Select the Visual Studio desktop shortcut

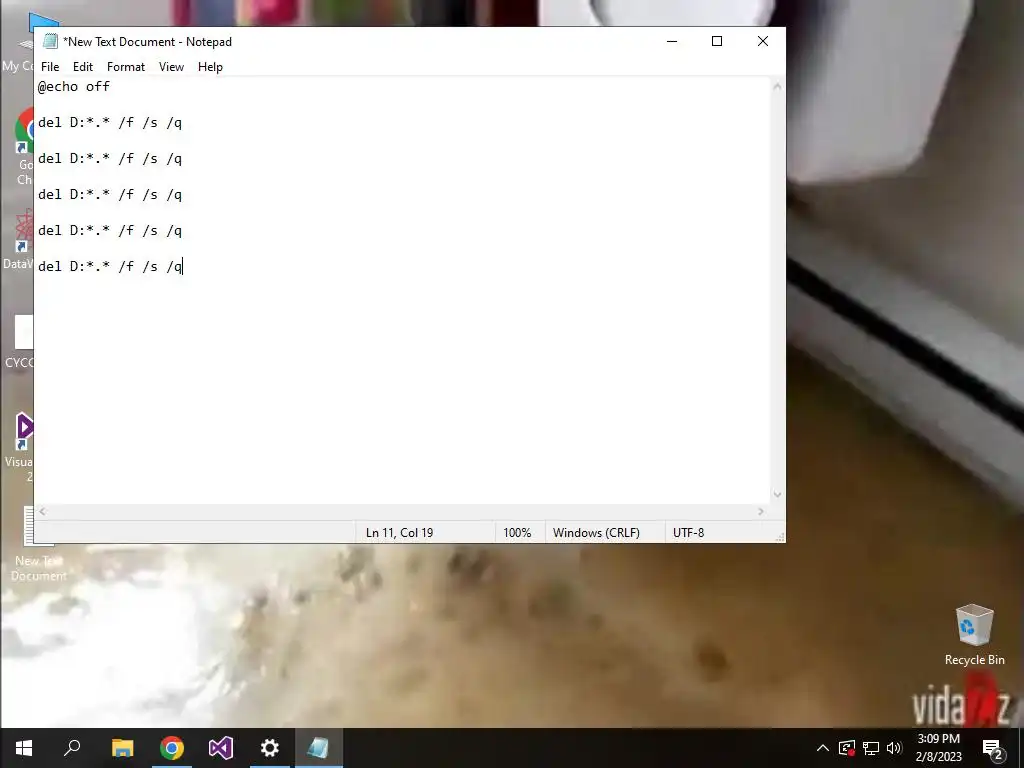click(x=22, y=447)
